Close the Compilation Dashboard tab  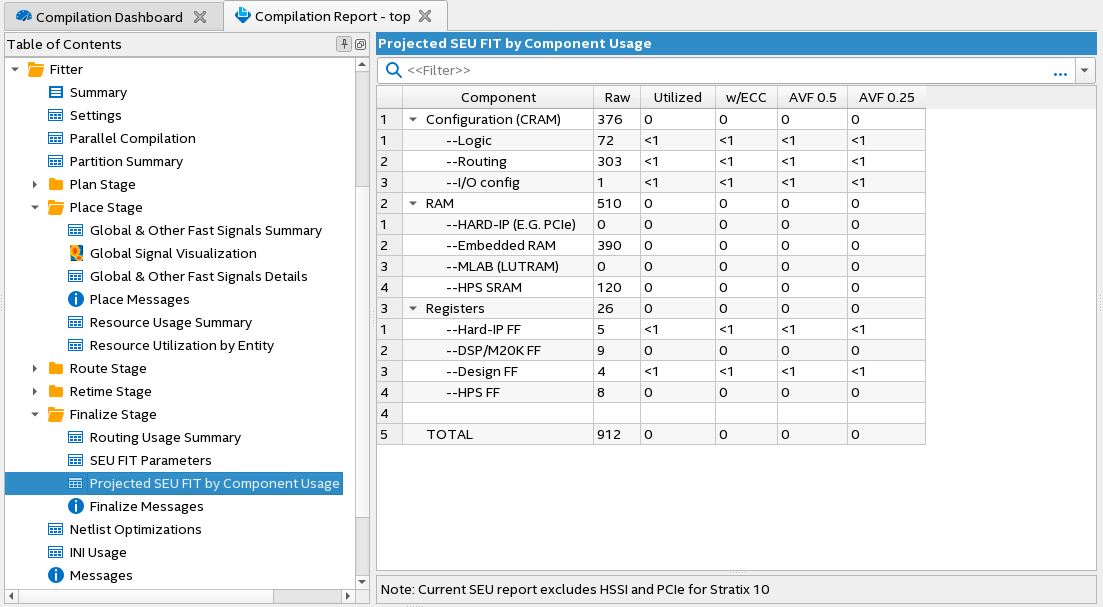pyautogui.click(x=200, y=17)
